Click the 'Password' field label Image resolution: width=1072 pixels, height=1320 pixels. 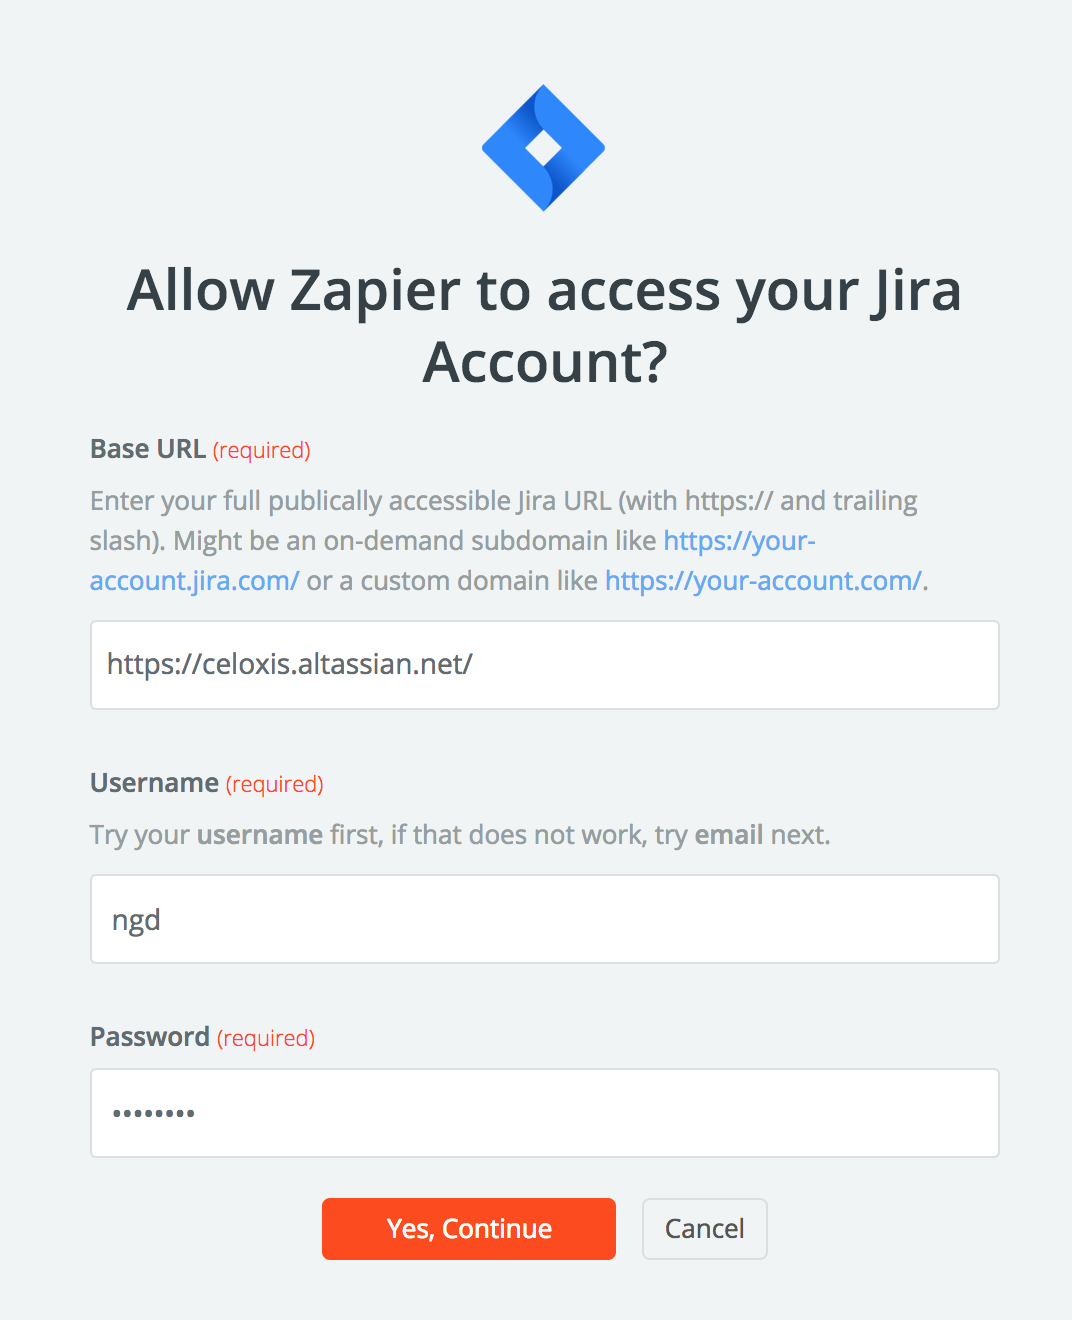pyautogui.click(x=150, y=1037)
